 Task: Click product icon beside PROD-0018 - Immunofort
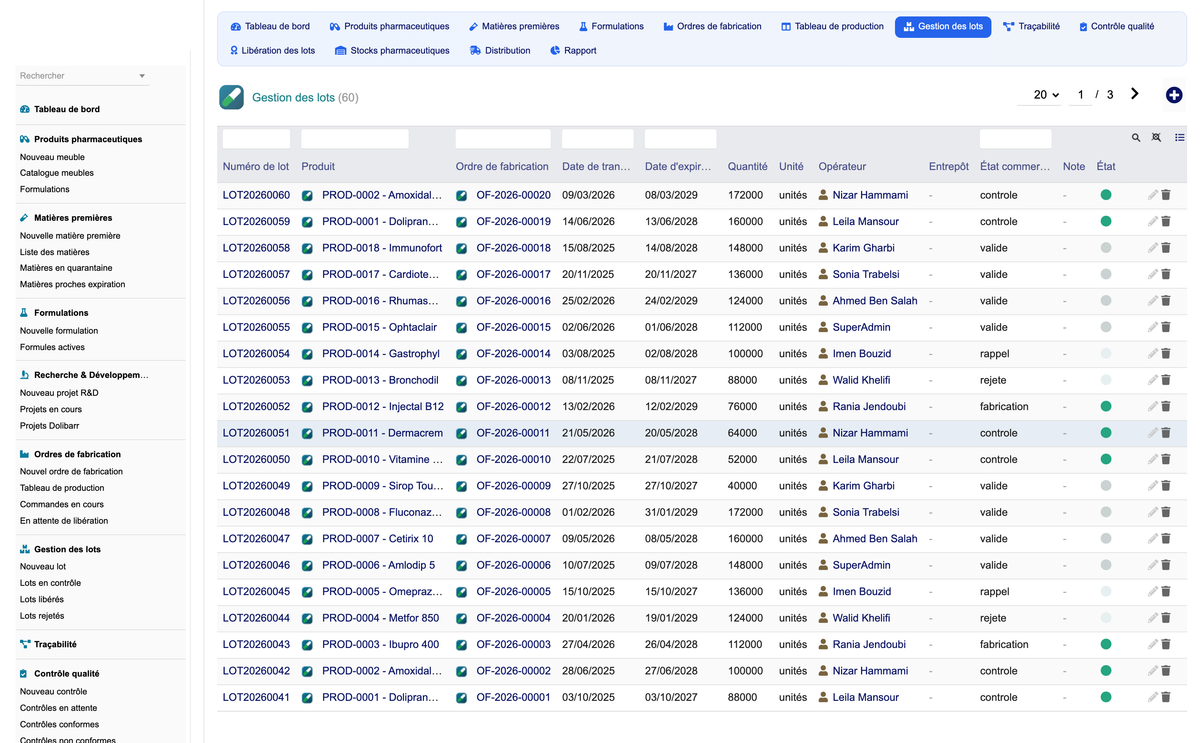point(307,248)
